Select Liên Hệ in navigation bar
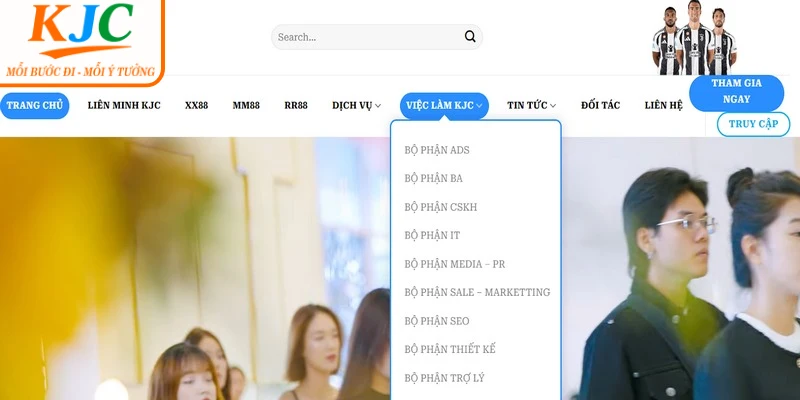The width and height of the screenshot is (800, 400). pos(664,106)
